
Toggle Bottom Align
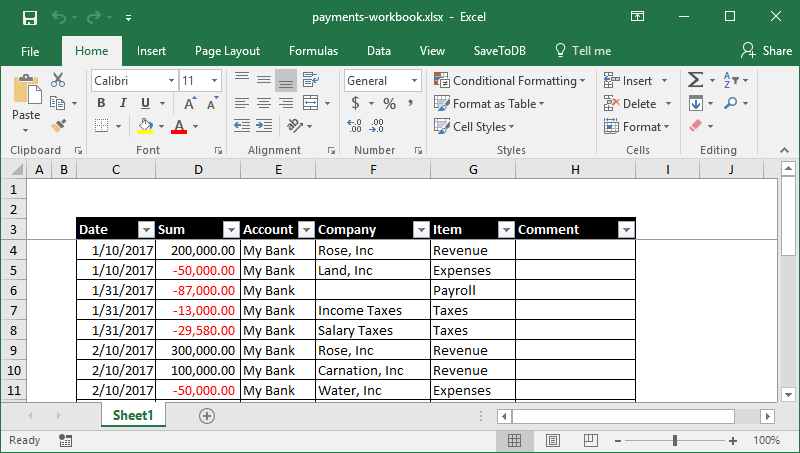[x=286, y=81]
